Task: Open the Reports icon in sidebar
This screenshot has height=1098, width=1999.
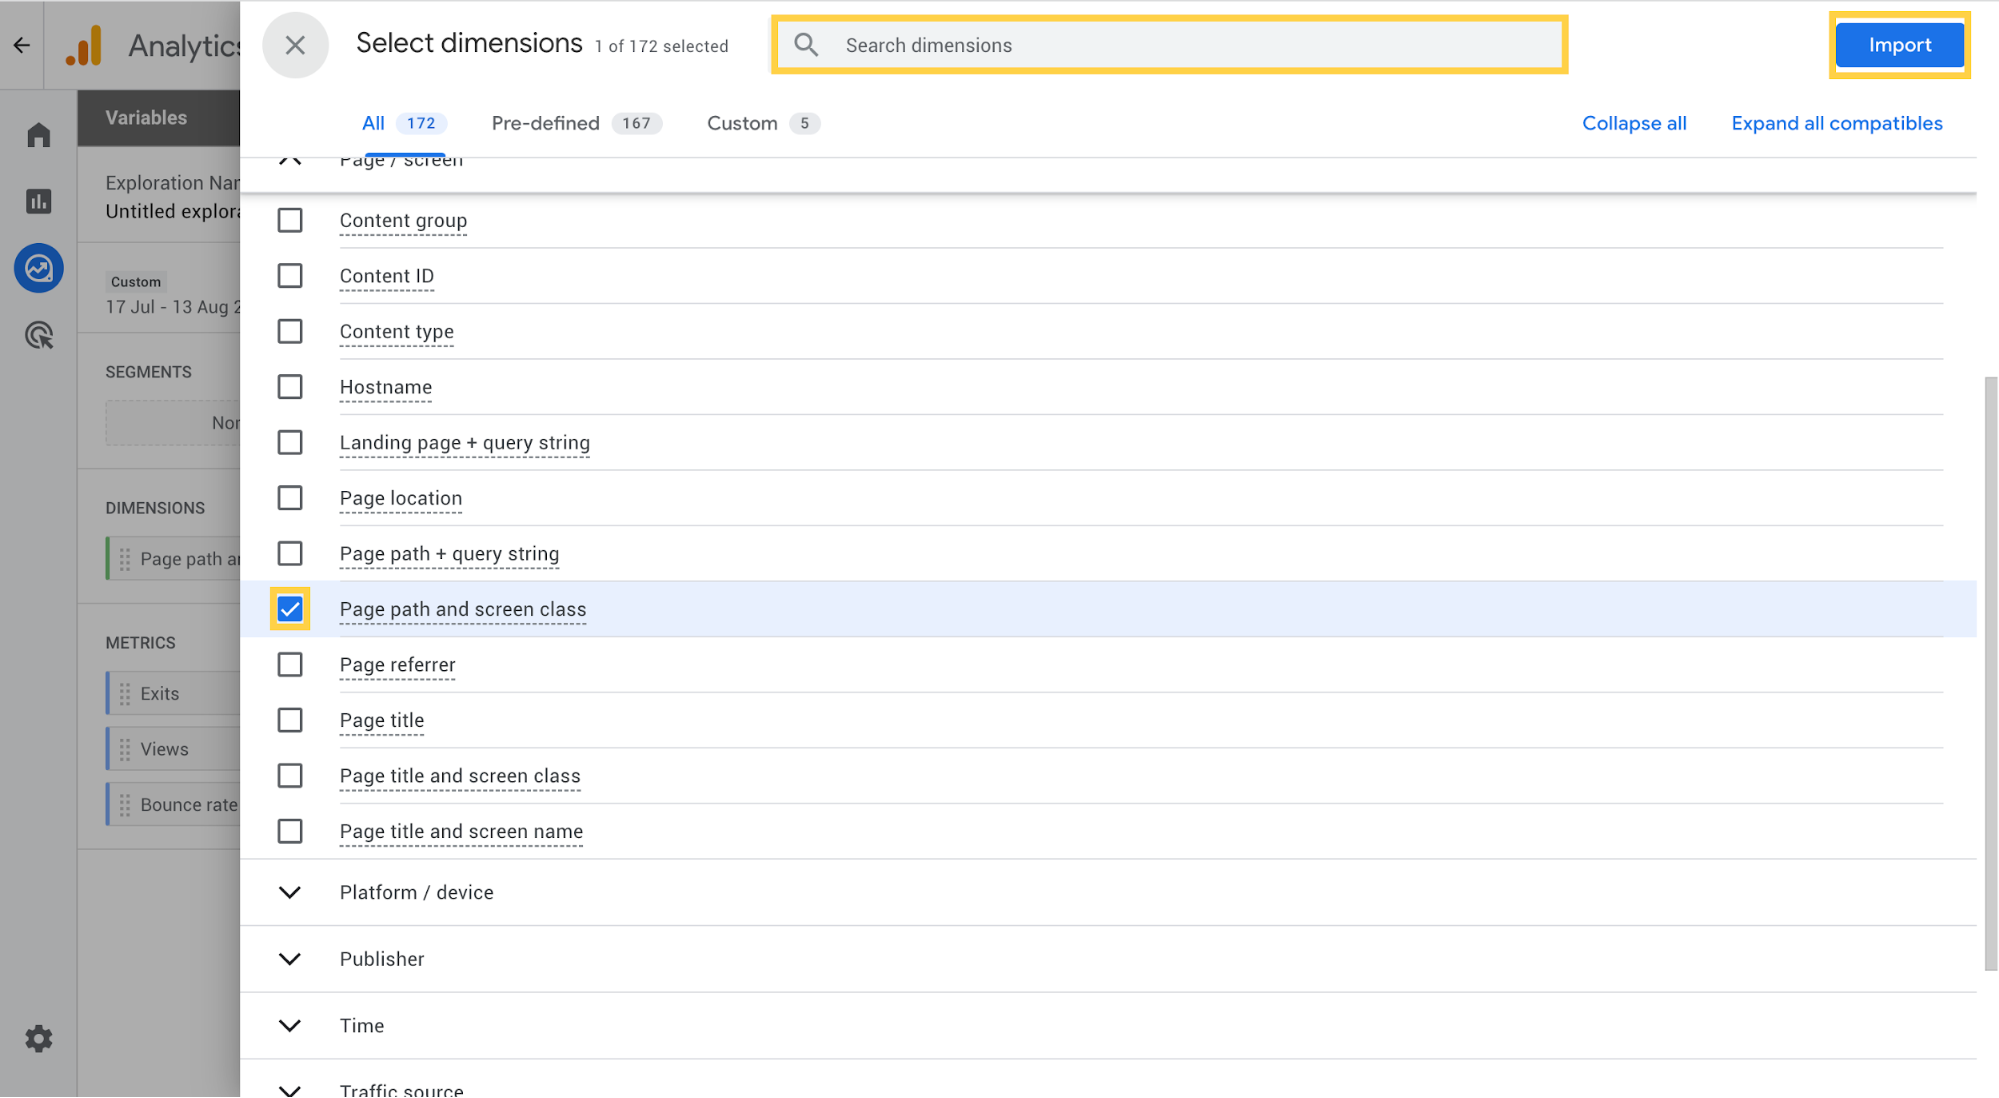Action: coord(38,200)
